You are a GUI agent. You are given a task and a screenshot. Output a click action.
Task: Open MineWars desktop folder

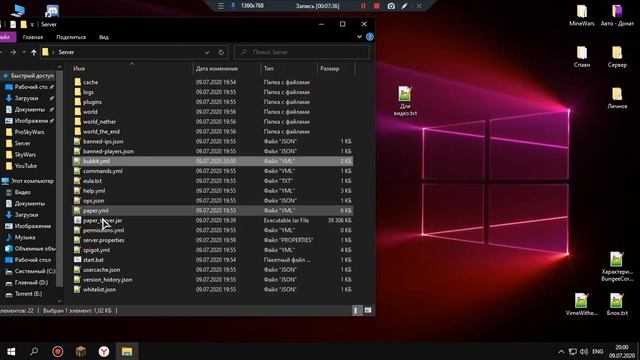[582, 16]
